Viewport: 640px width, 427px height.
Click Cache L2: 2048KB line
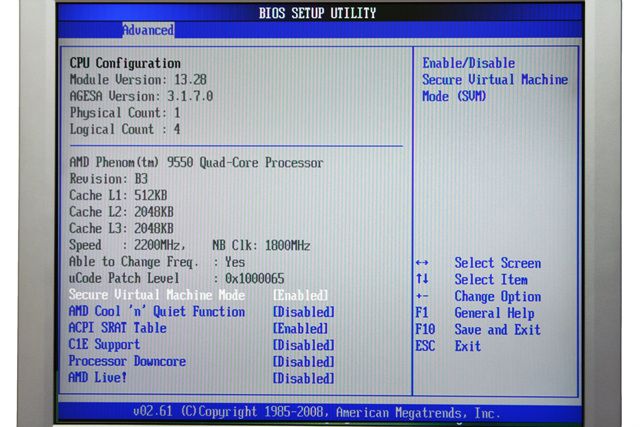point(122,212)
